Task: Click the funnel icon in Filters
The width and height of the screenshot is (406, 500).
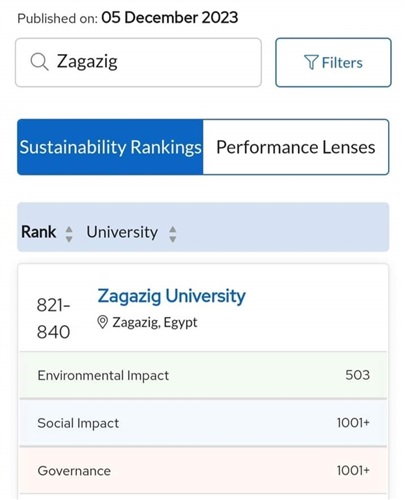Action: [311, 62]
